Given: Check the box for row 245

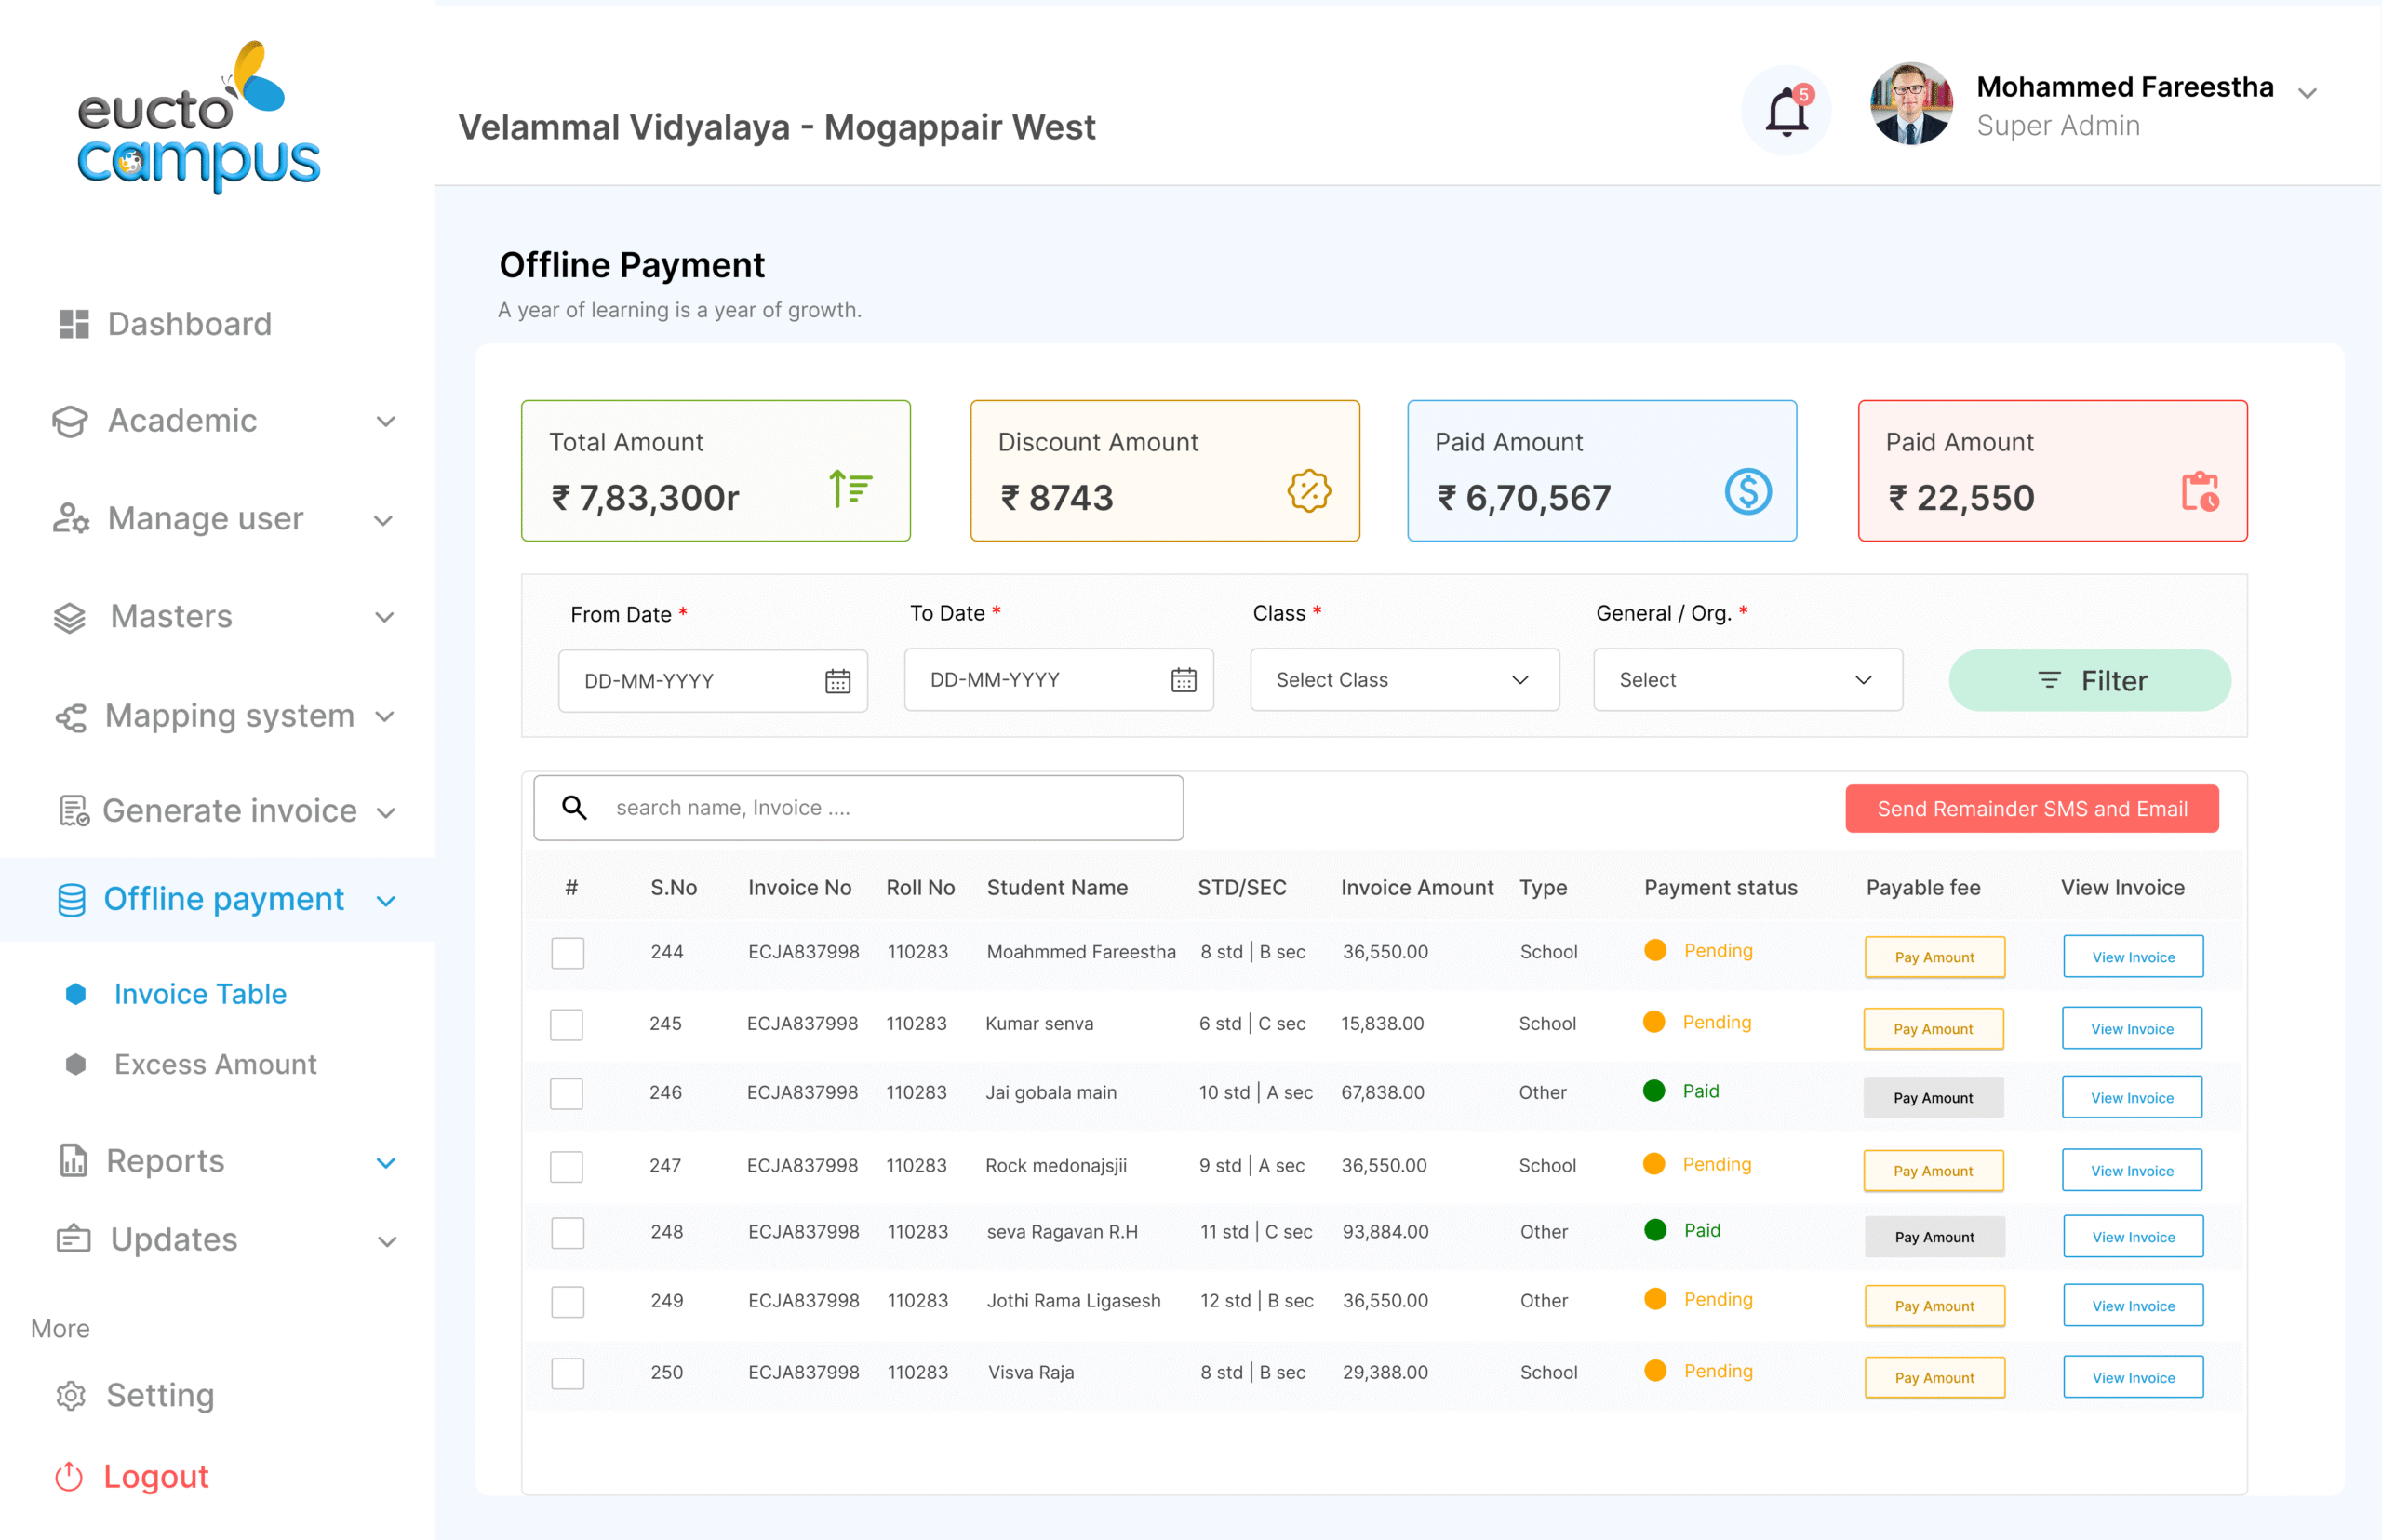Looking at the screenshot, I should 566,1024.
